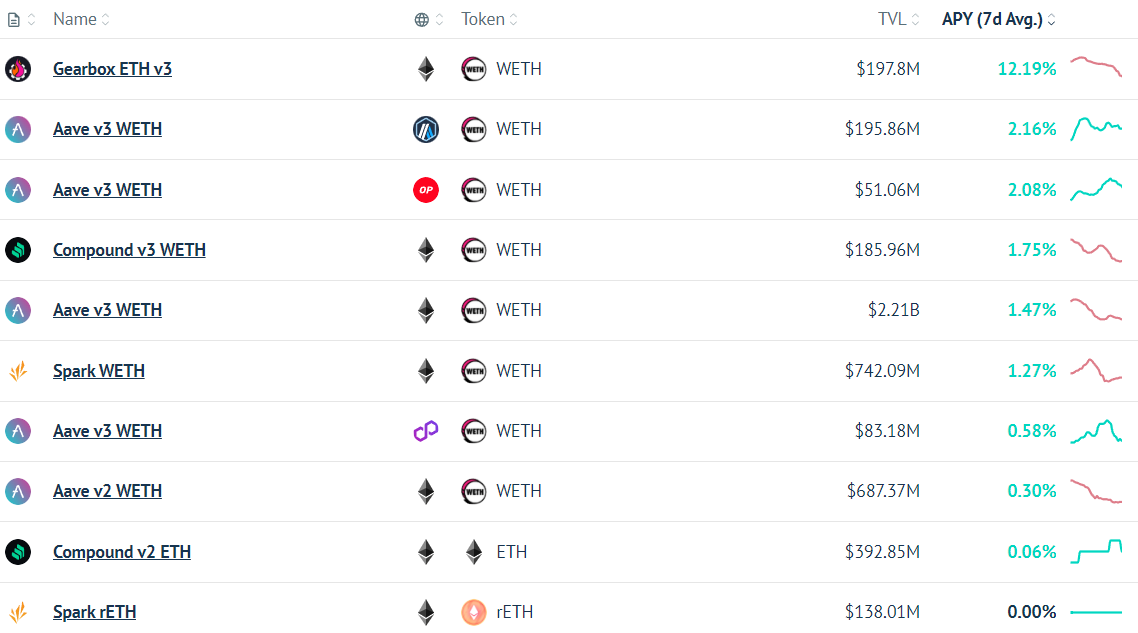Image resolution: width=1138 pixels, height=633 pixels.
Task: Click the ETH token icon for Compound v2
Action: [474, 552]
